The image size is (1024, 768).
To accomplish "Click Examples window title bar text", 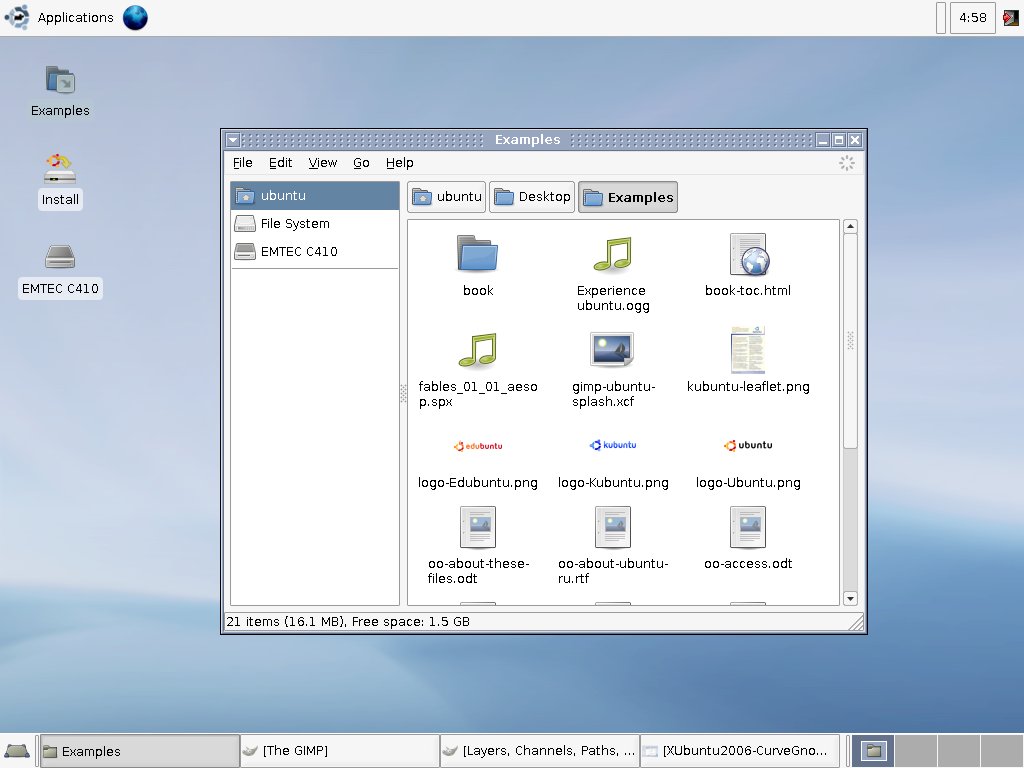I will point(527,140).
